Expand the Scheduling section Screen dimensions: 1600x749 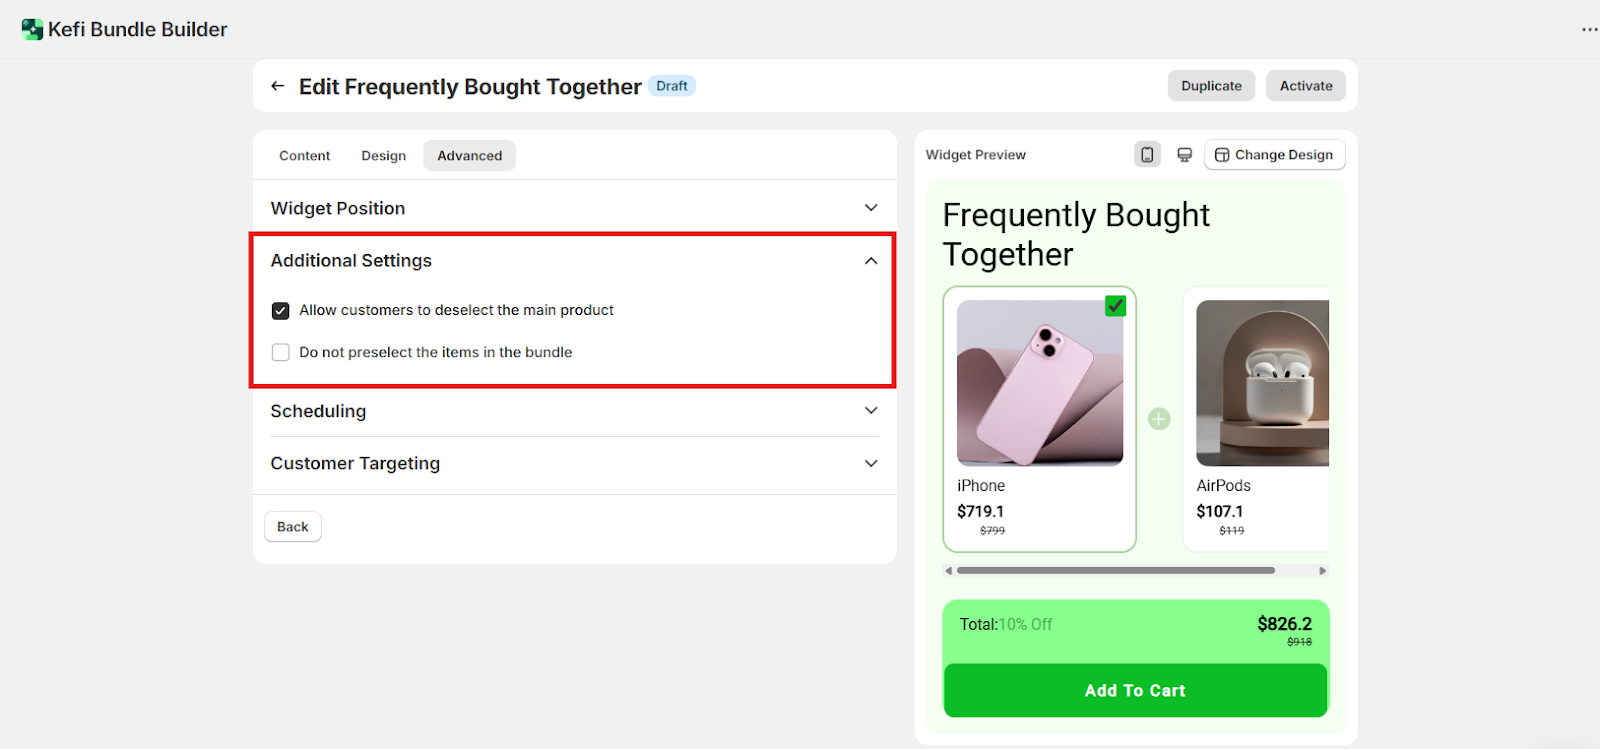pyautogui.click(x=871, y=411)
